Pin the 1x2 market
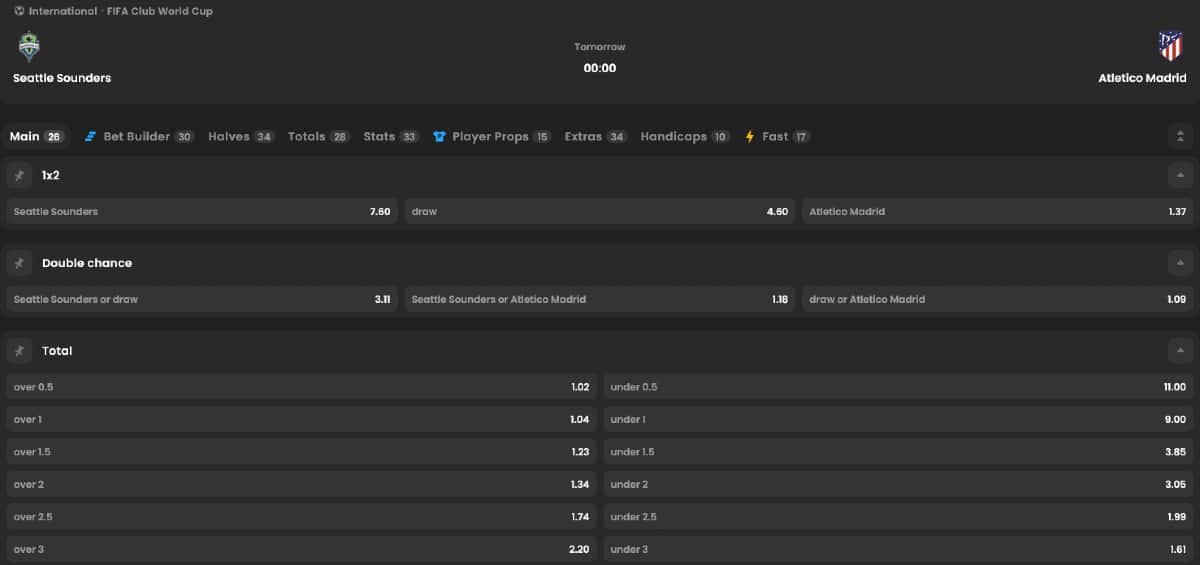1200x565 pixels. pos(19,175)
